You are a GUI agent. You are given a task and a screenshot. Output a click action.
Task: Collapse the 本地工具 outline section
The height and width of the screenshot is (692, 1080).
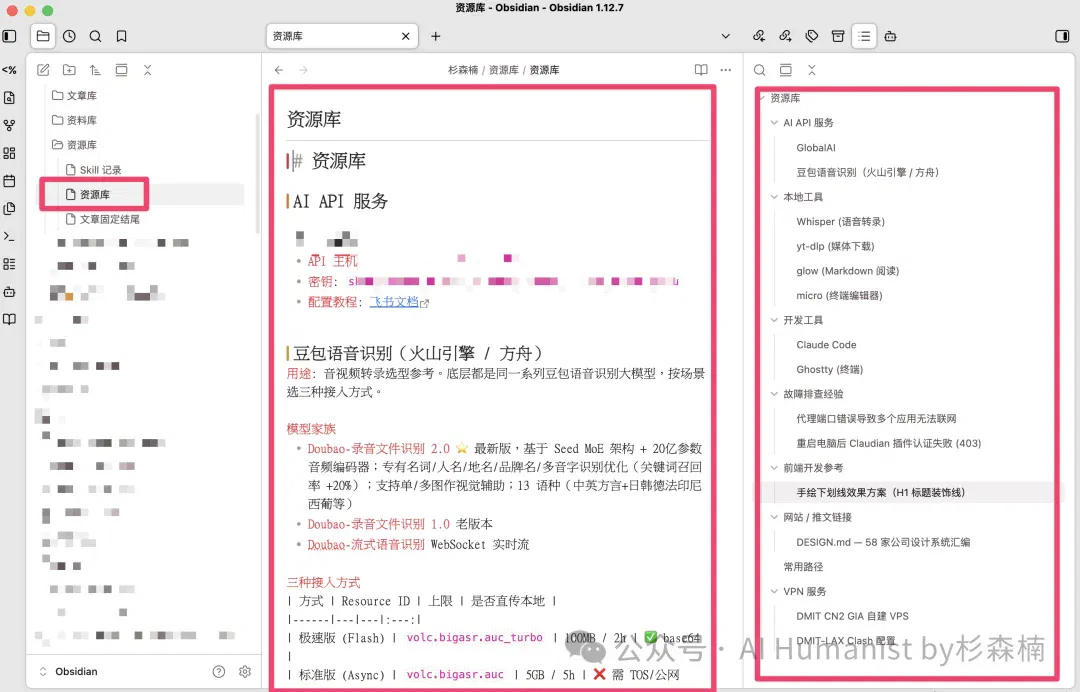coord(774,197)
